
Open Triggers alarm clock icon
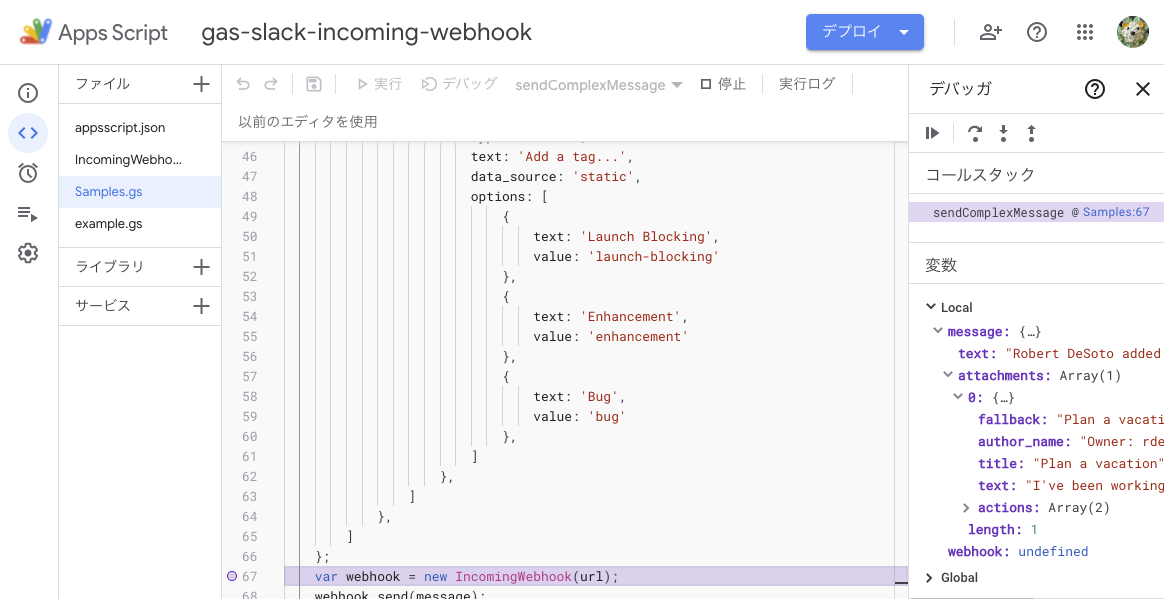[28, 173]
